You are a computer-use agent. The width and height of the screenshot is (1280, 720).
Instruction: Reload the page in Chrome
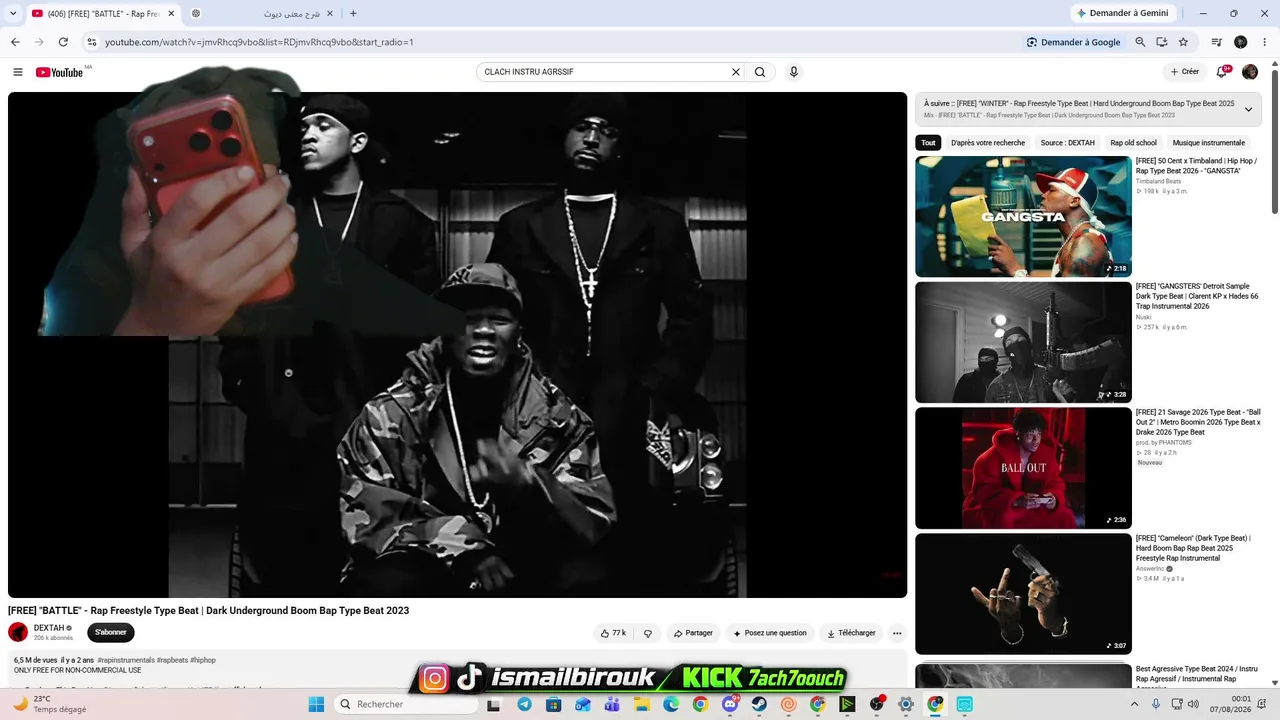[x=63, y=42]
